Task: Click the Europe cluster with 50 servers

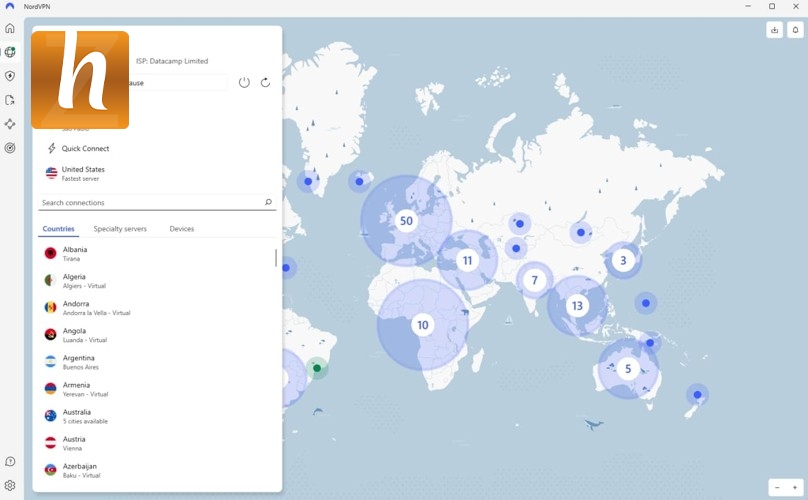Action: (405, 221)
